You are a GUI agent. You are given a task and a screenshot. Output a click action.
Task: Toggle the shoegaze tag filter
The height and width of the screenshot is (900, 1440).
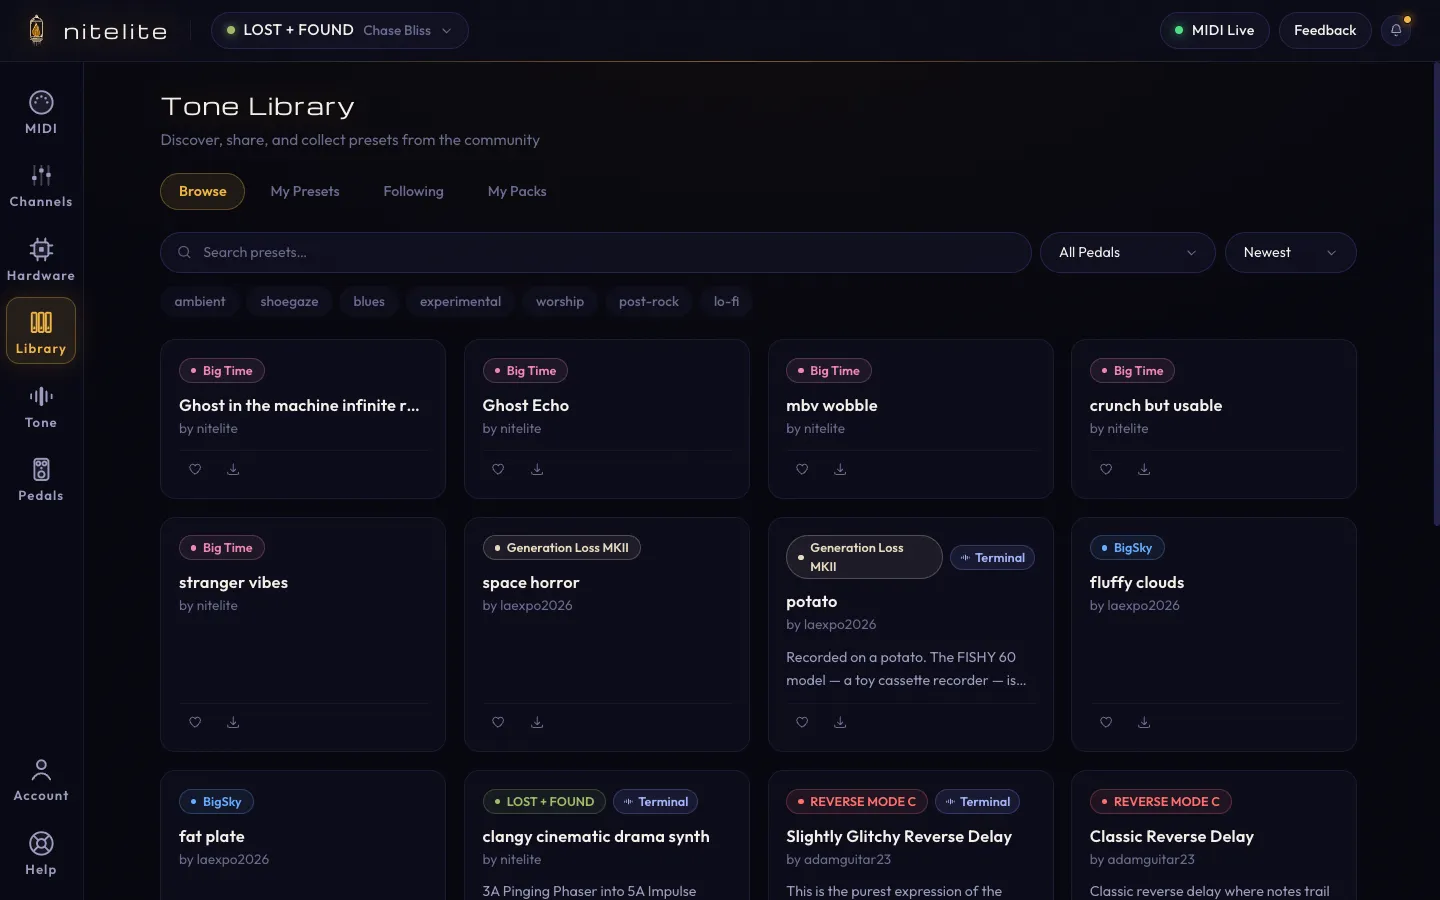(x=289, y=301)
